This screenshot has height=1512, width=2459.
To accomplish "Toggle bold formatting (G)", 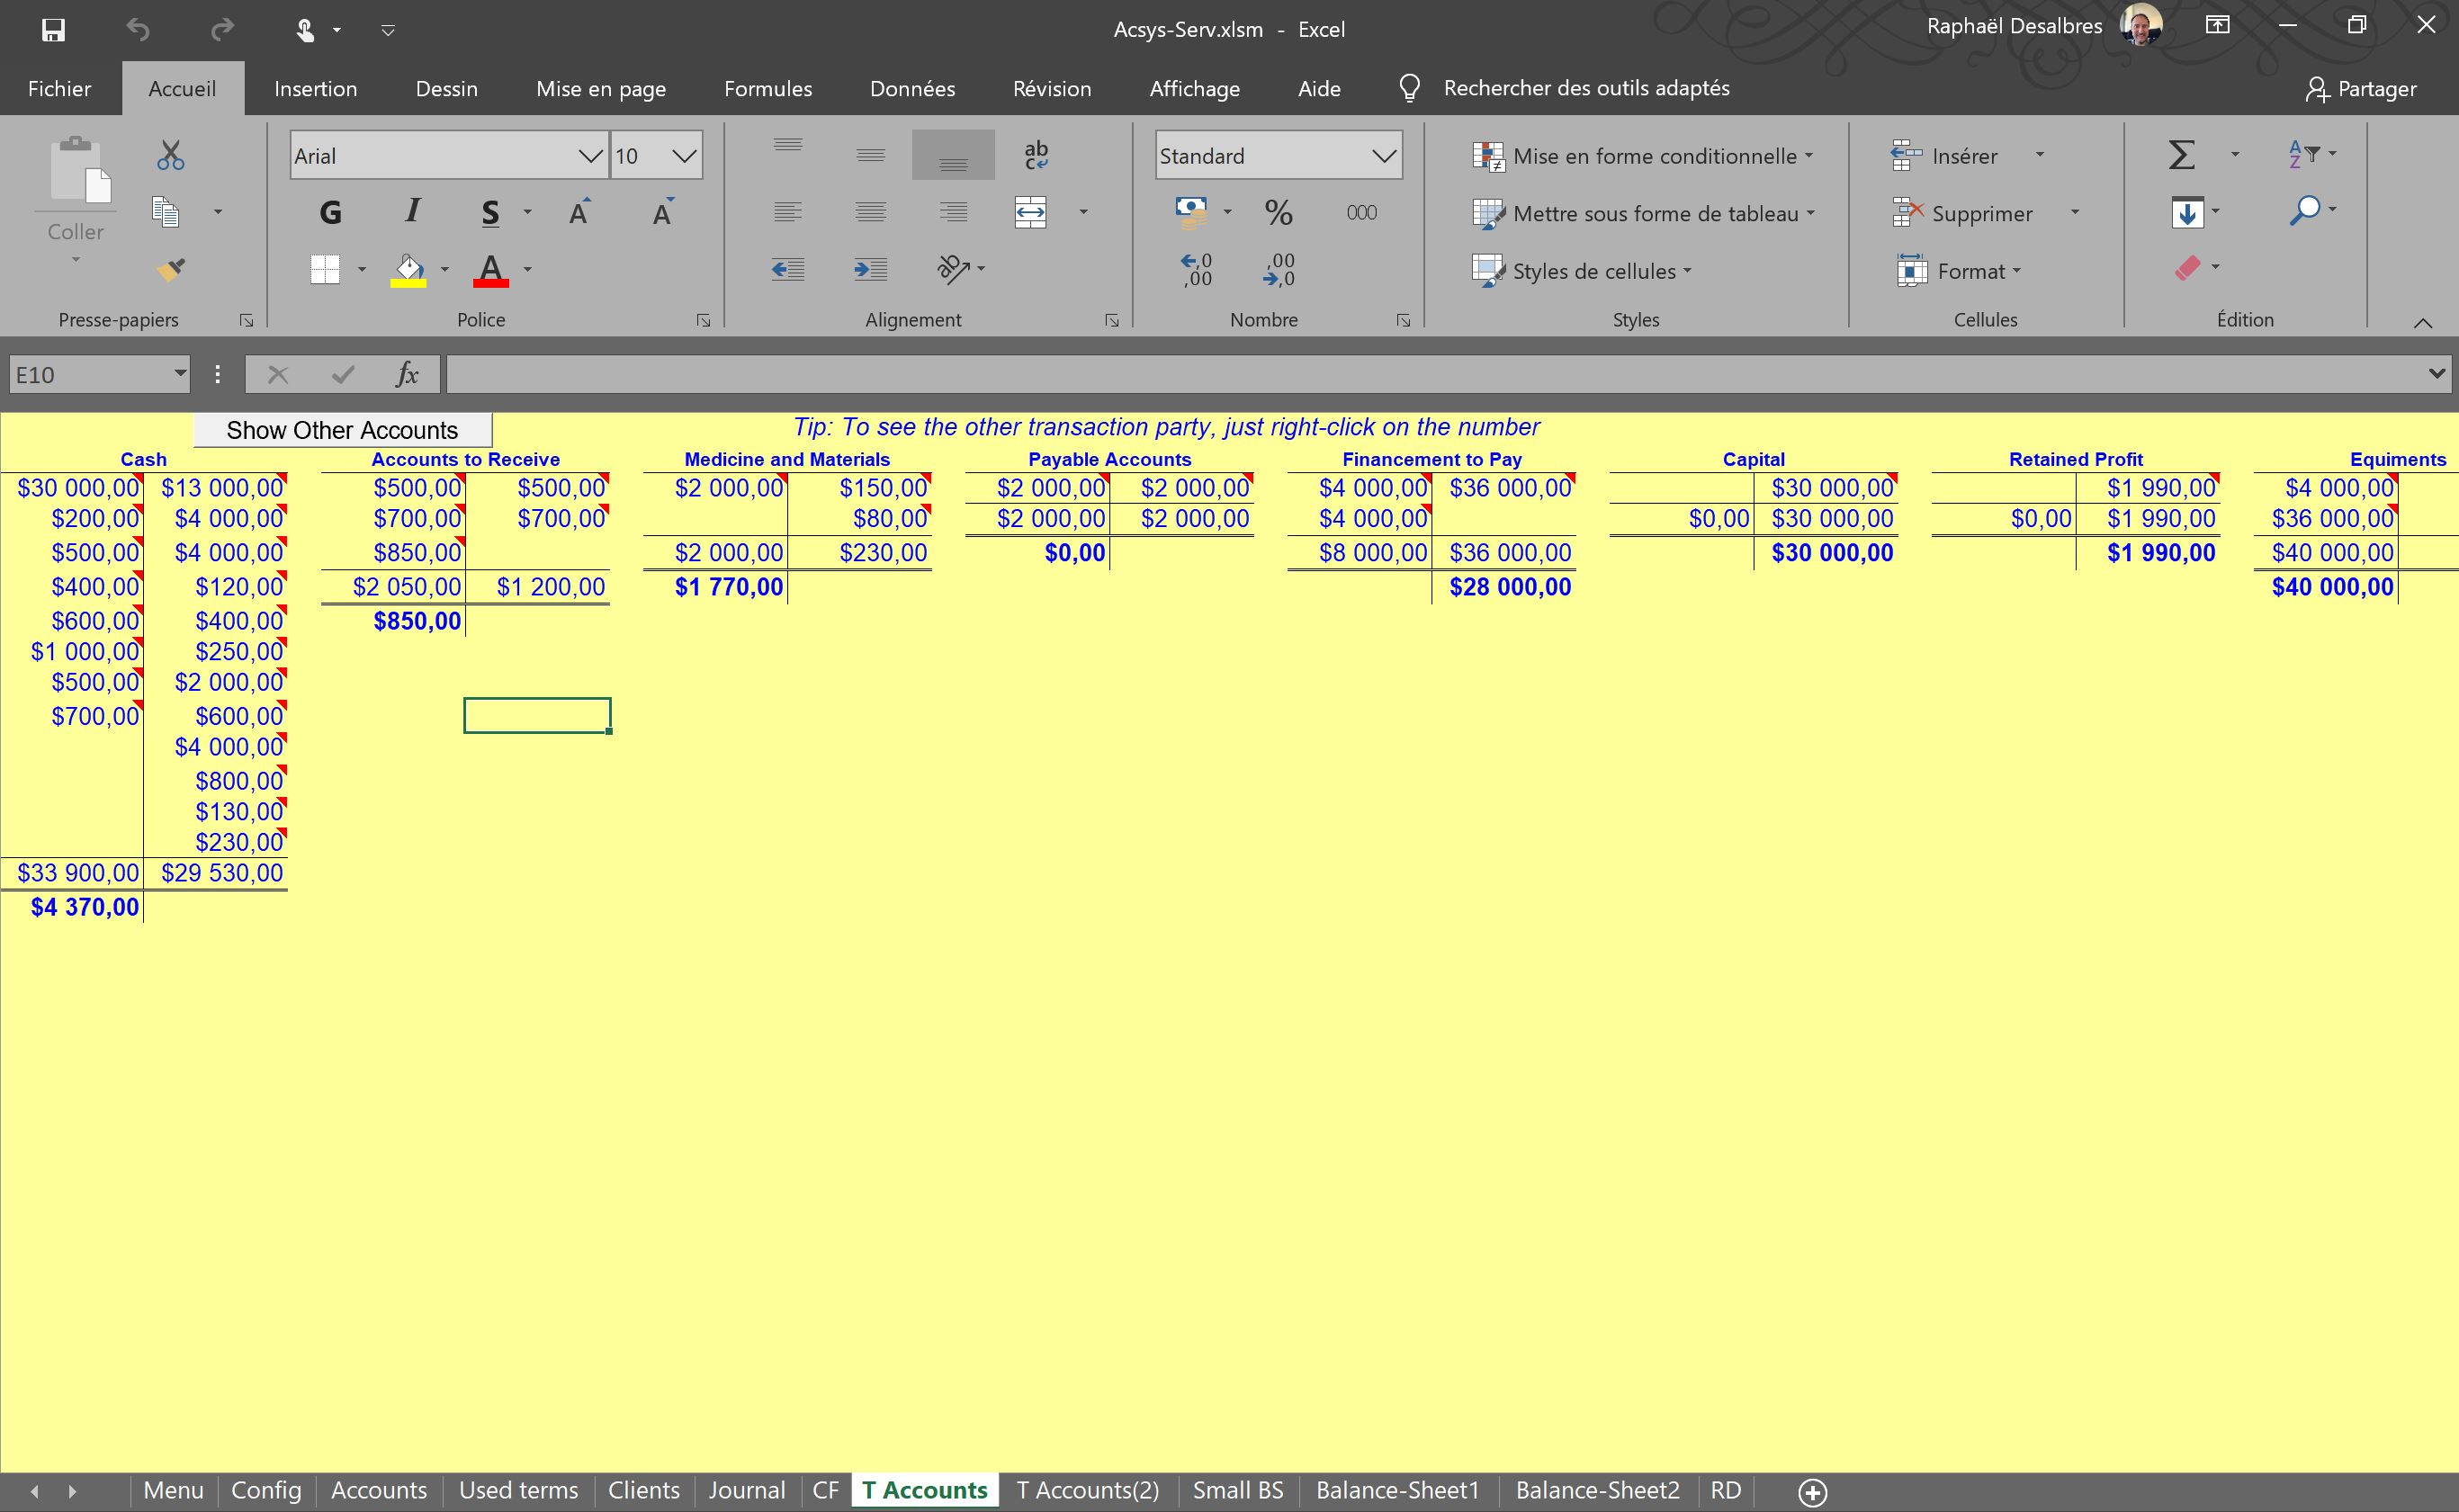I will tap(330, 212).
